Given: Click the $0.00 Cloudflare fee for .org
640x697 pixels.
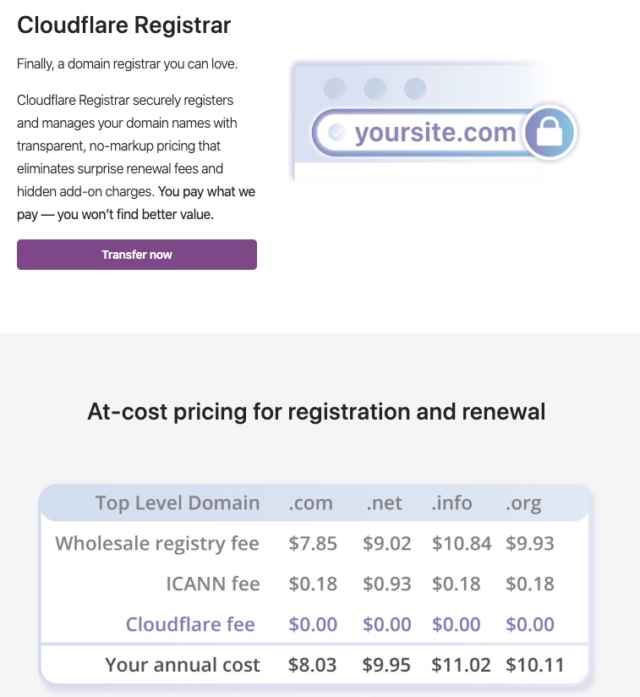Looking at the screenshot, I should 530,624.
